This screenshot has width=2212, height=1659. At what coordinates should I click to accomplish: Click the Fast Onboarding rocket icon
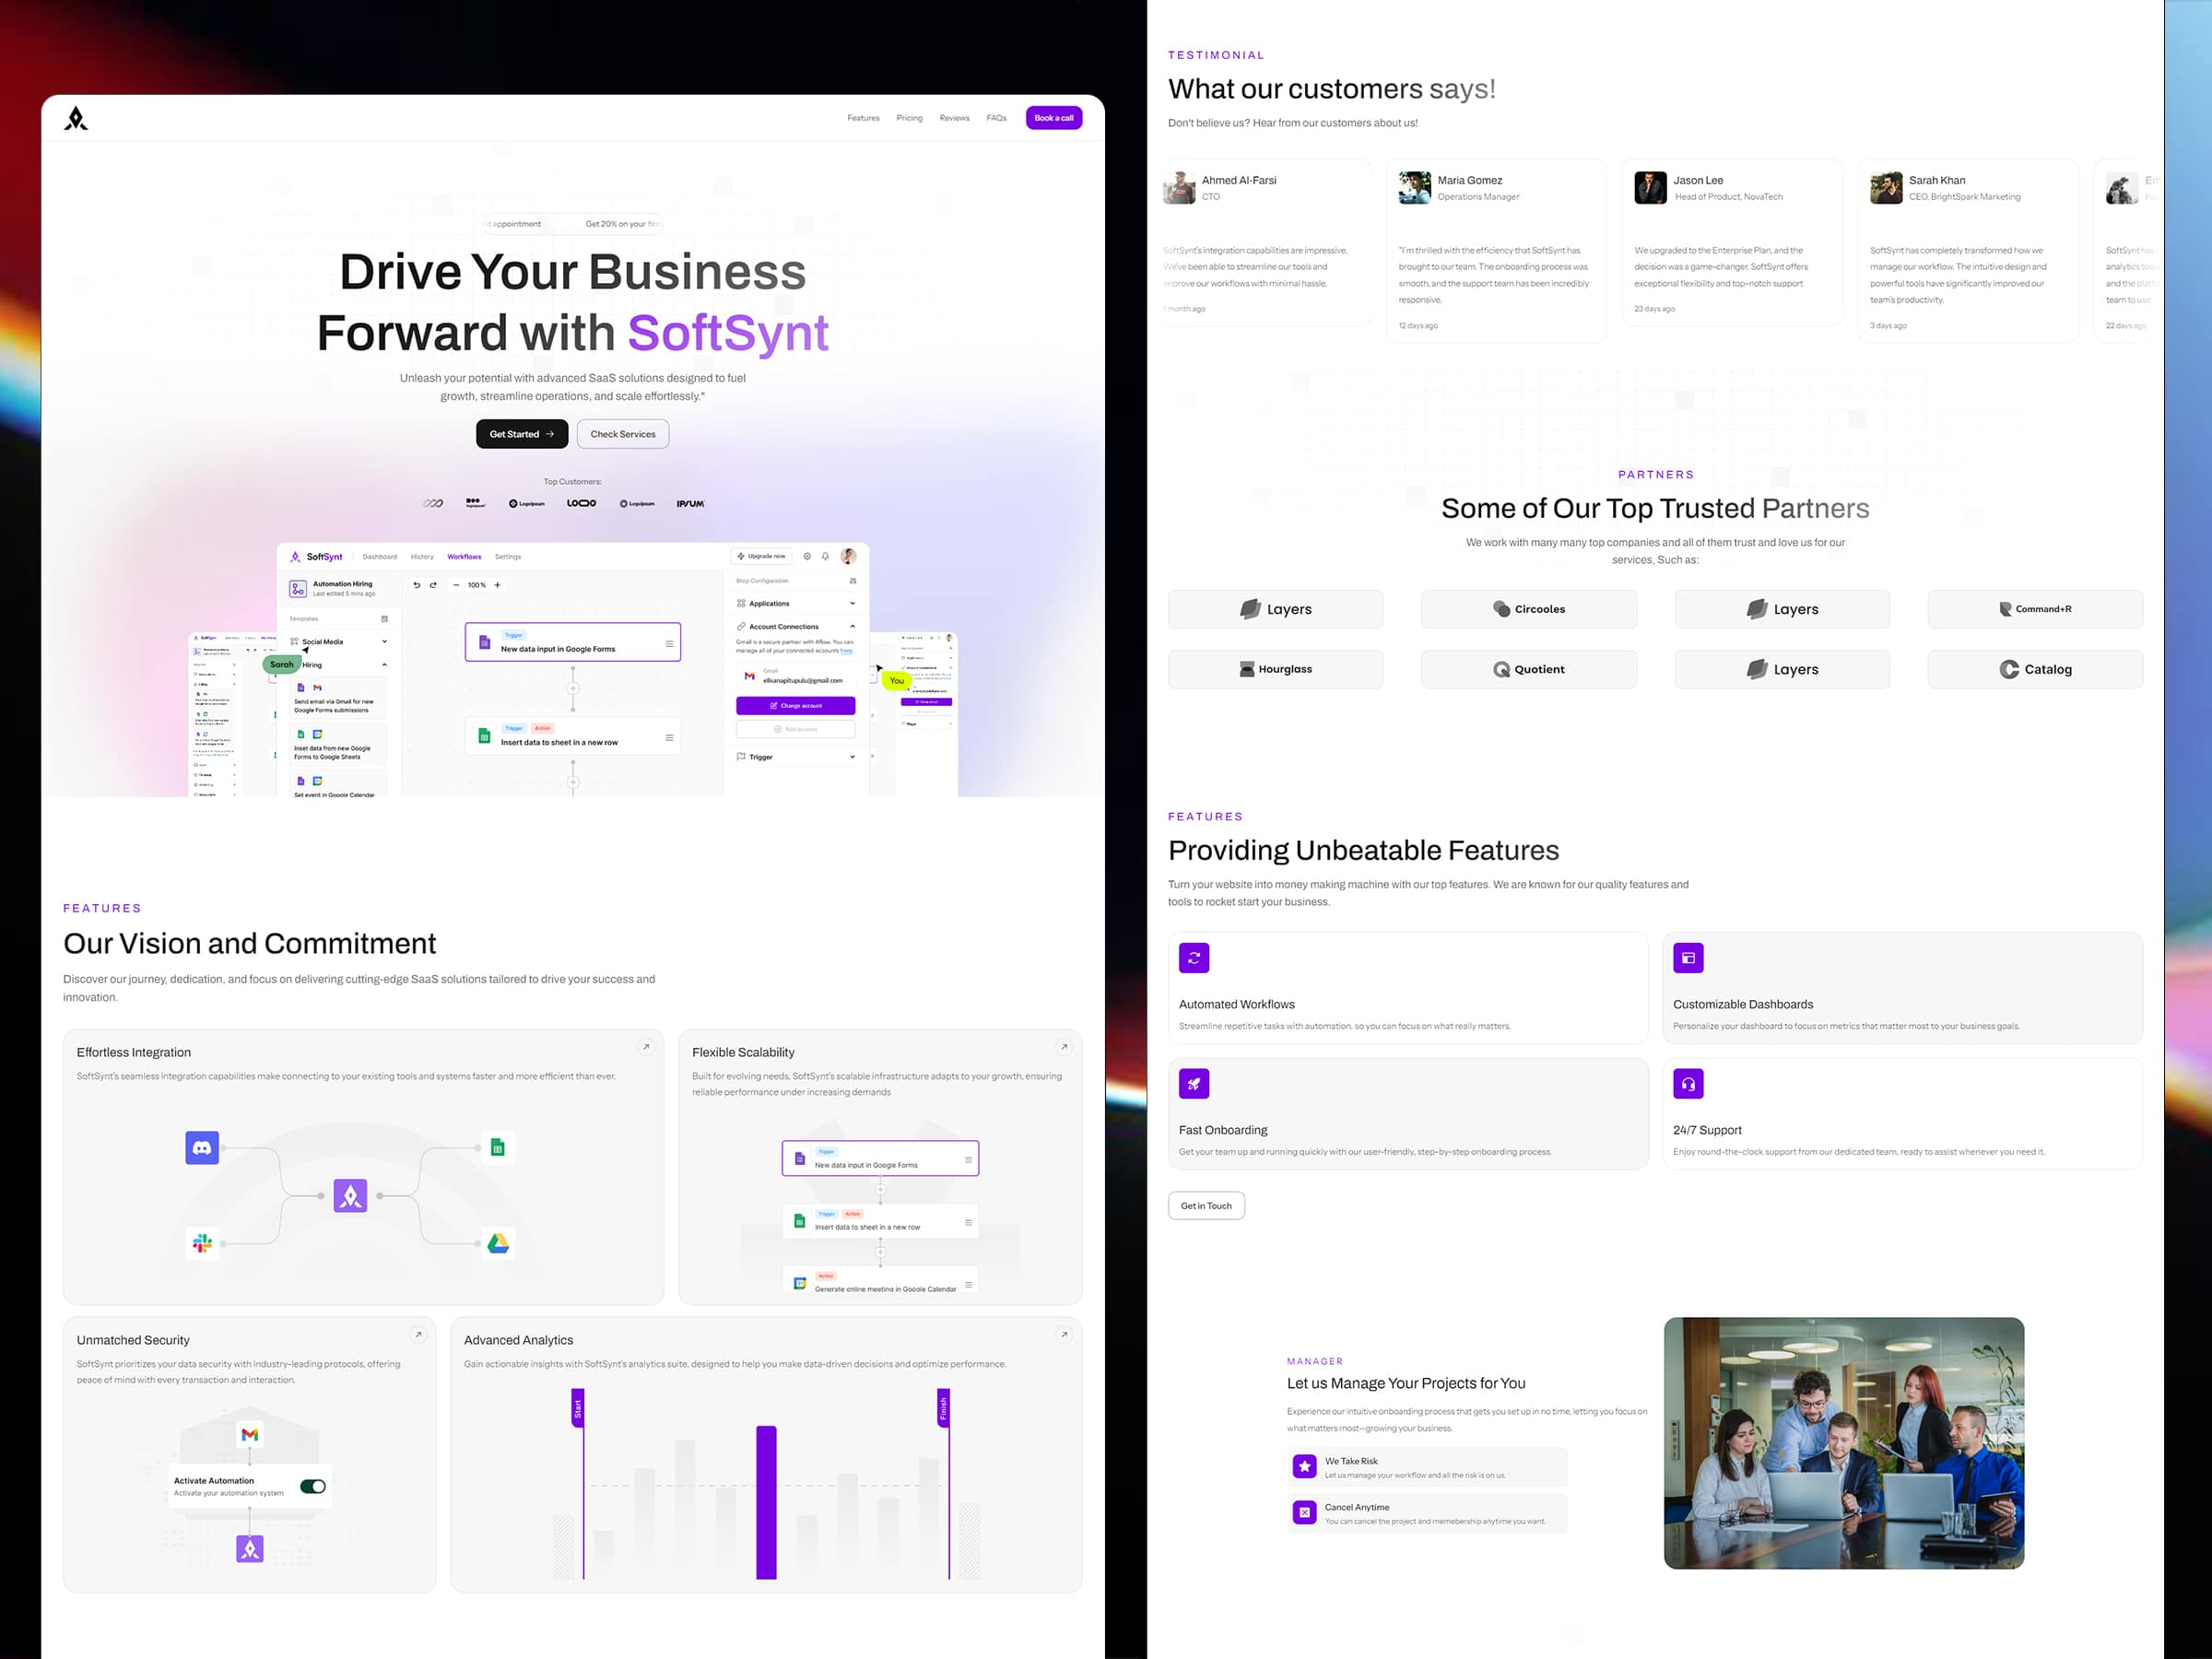[x=1194, y=1084]
